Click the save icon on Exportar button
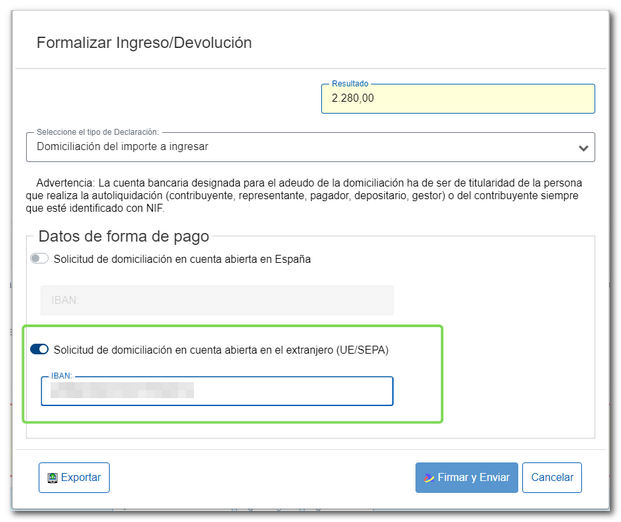Image resolution: width=621 pixels, height=522 pixels. (52, 478)
